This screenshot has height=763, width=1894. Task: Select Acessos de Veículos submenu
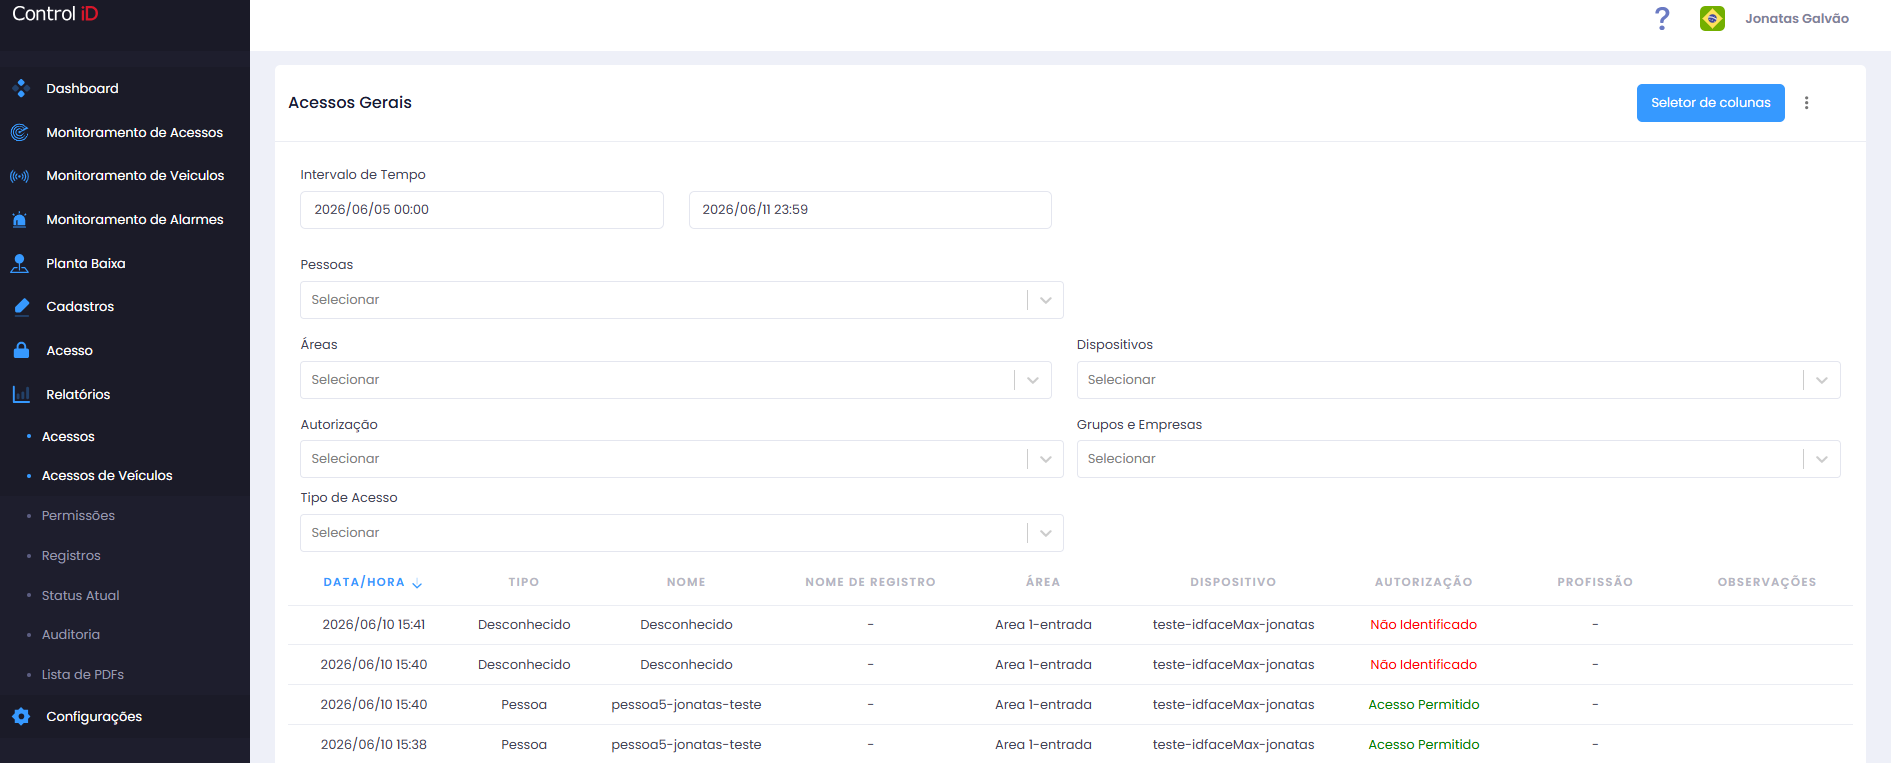click(x=107, y=476)
